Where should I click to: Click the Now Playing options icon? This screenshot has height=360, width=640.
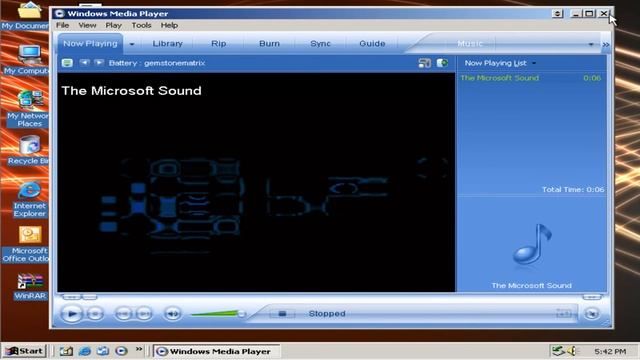(x=67, y=63)
